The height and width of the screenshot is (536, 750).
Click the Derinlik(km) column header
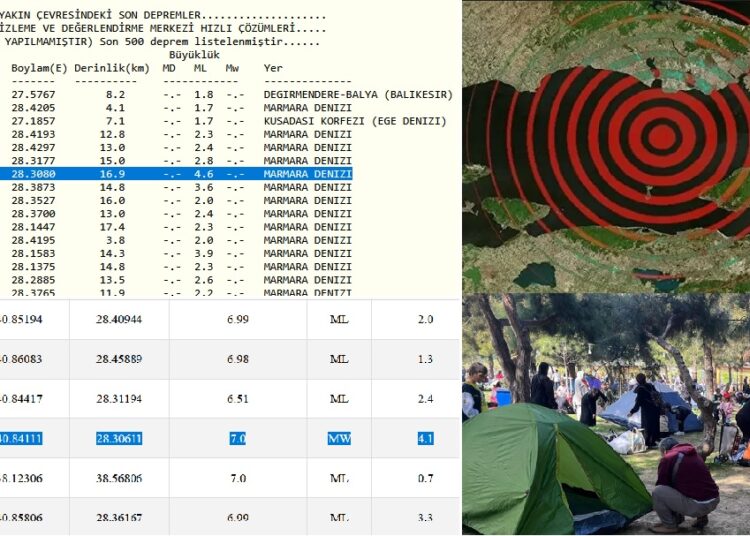pyautogui.click(x=112, y=68)
